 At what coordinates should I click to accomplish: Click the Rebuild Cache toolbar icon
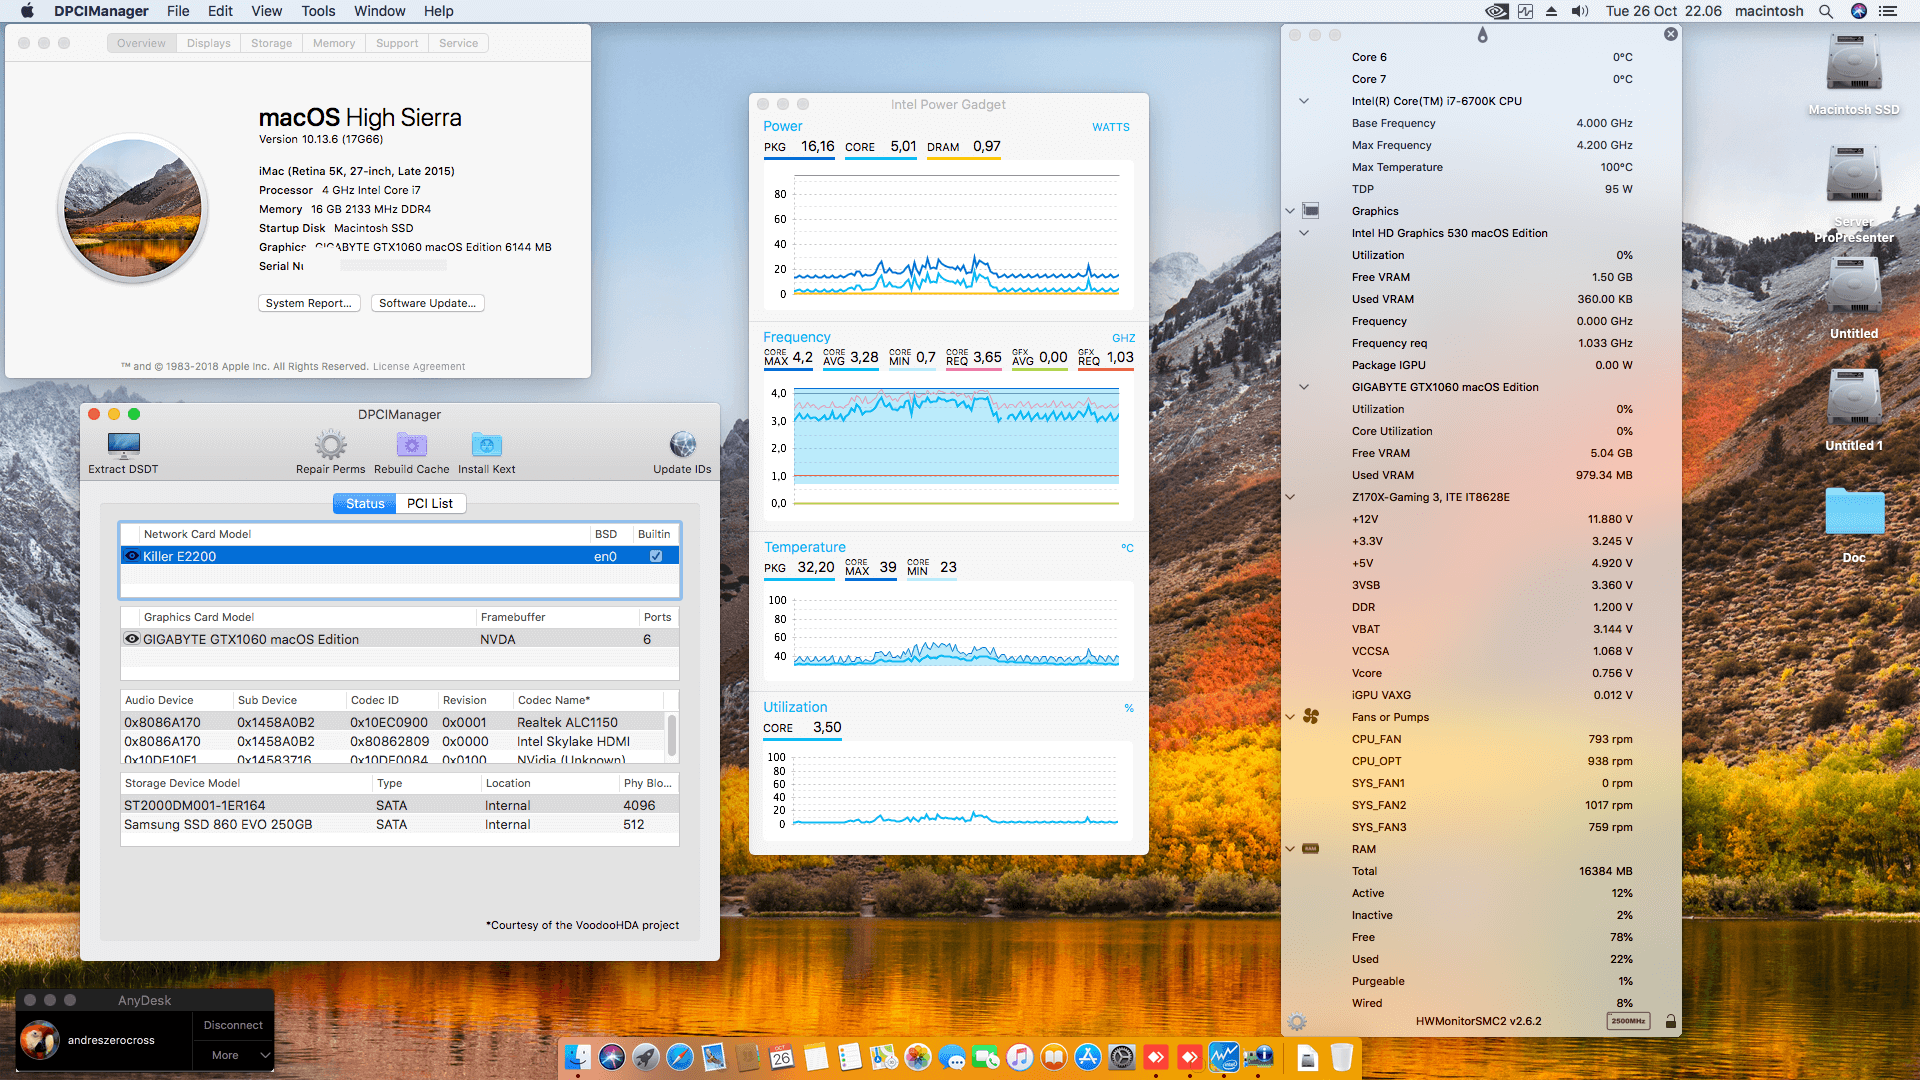click(412, 445)
